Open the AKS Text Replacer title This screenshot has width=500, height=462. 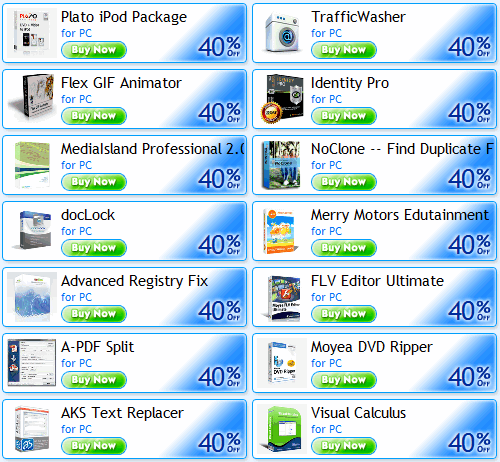(x=122, y=413)
